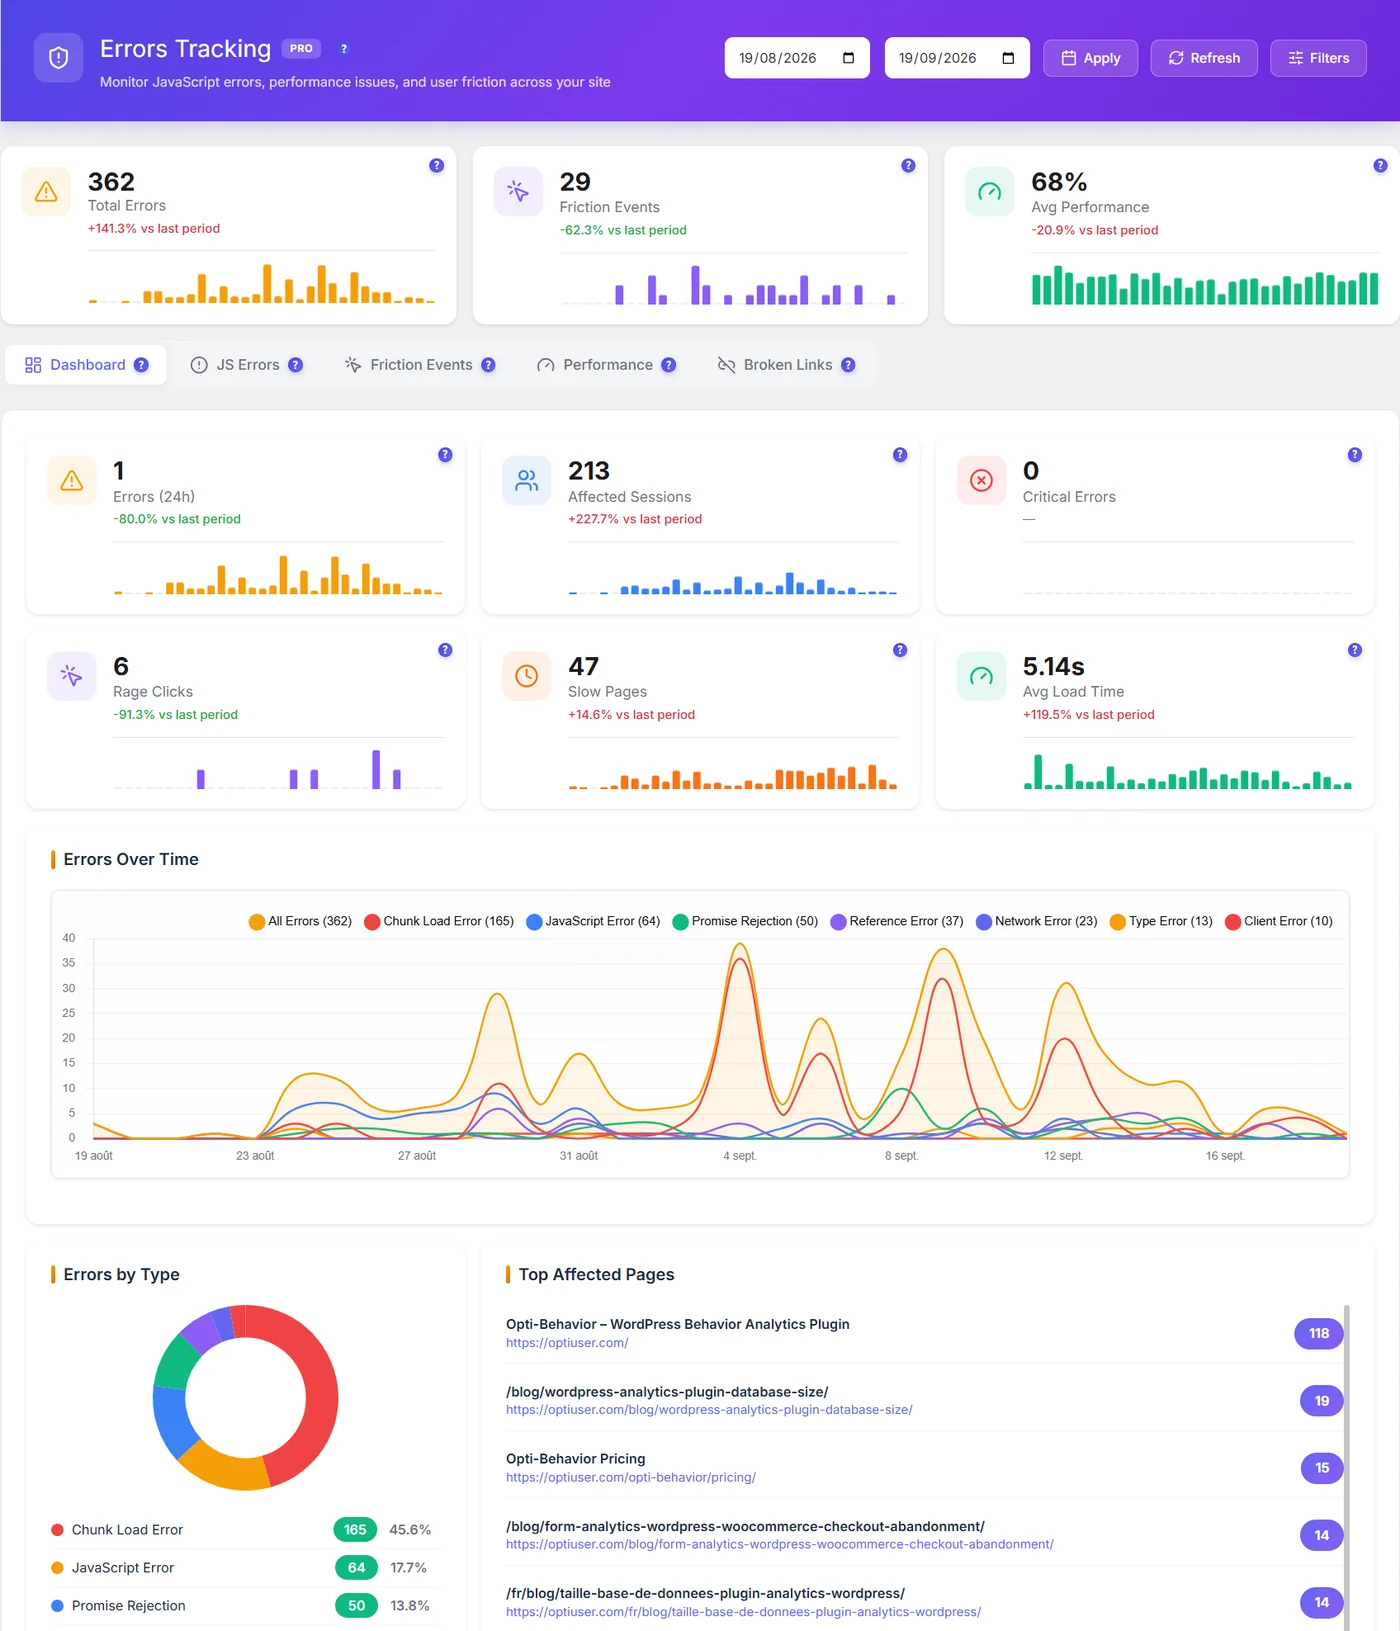Click help icon on Total Errors card
The height and width of the screenshot is (1631, 1400).
(x=436, y=166)
